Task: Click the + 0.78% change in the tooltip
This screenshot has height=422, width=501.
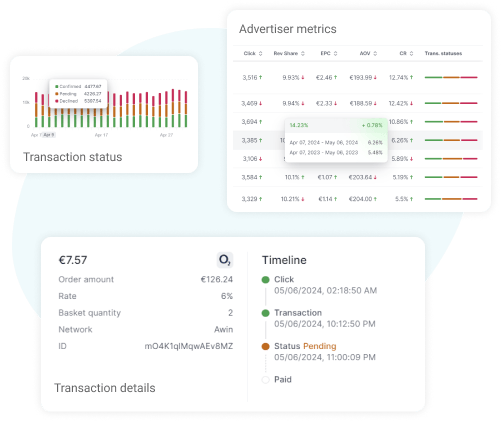Action: (372, 125)
